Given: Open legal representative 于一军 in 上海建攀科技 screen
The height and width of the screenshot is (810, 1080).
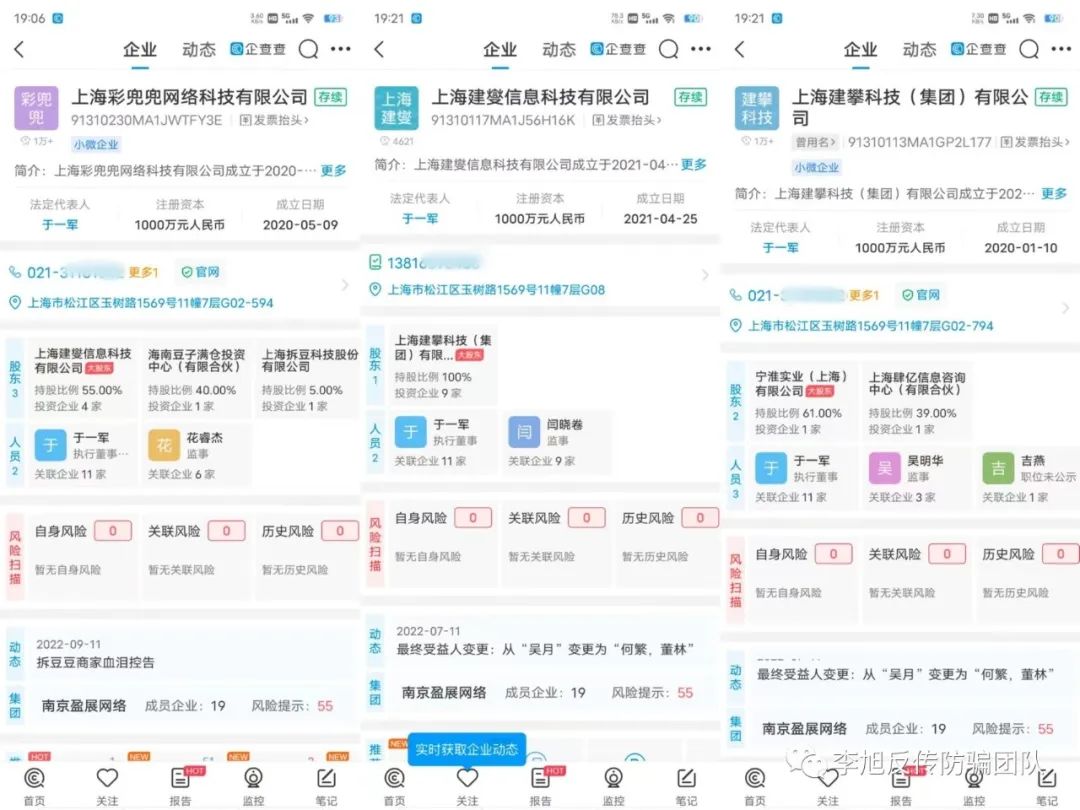Looking at the screenshot, I should pos(780,247).
